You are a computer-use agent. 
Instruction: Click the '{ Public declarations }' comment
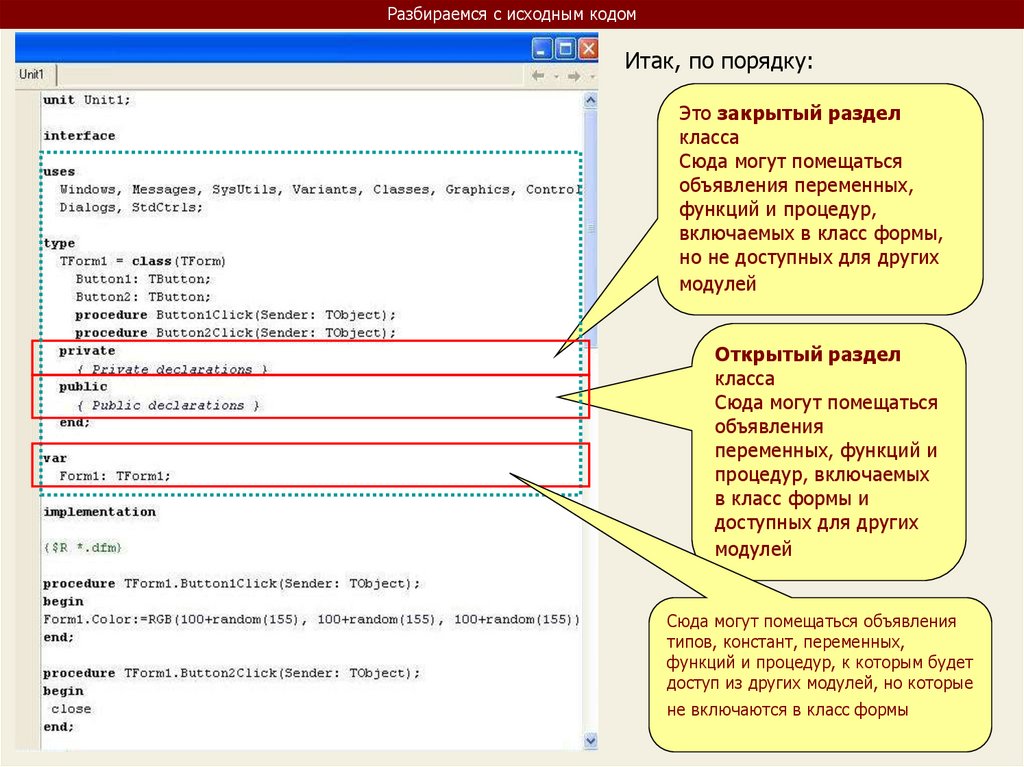click(168, 405)
